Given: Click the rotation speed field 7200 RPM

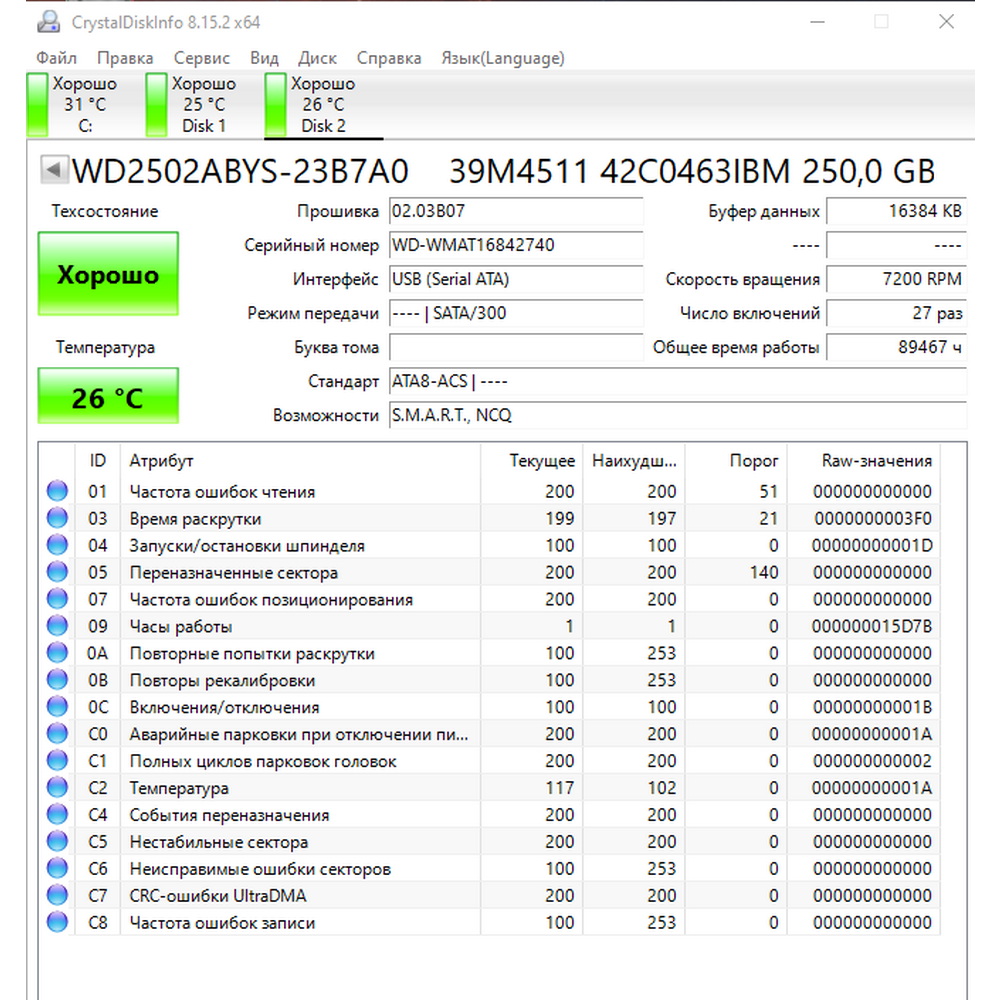Looking at the screenshot, I should (x=897, y=279).
